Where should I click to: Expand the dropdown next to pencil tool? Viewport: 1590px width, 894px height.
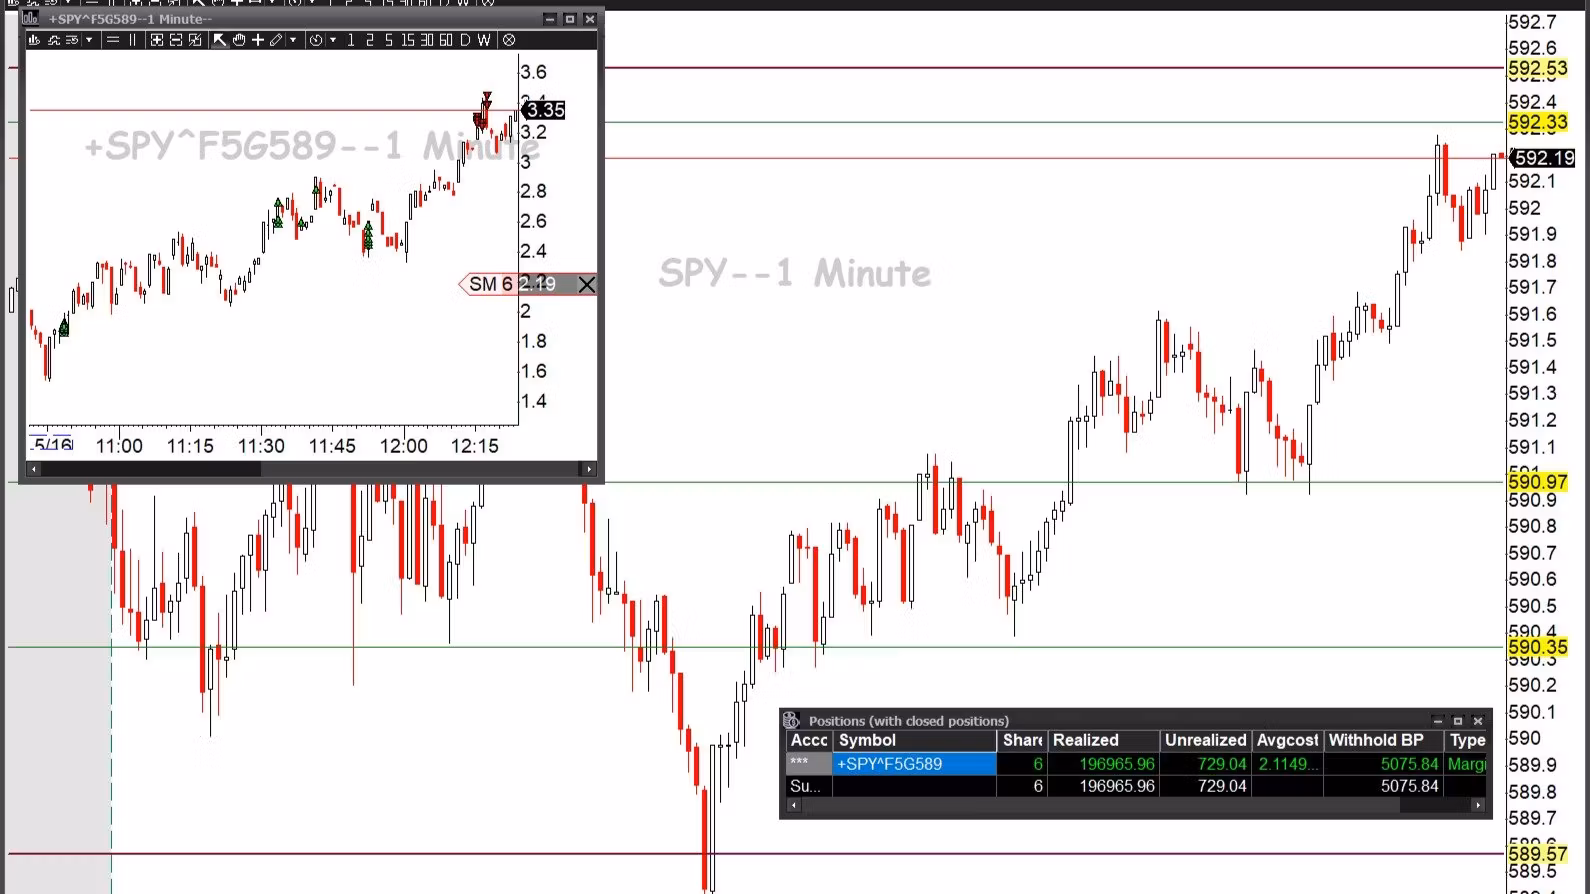point(293,40)
